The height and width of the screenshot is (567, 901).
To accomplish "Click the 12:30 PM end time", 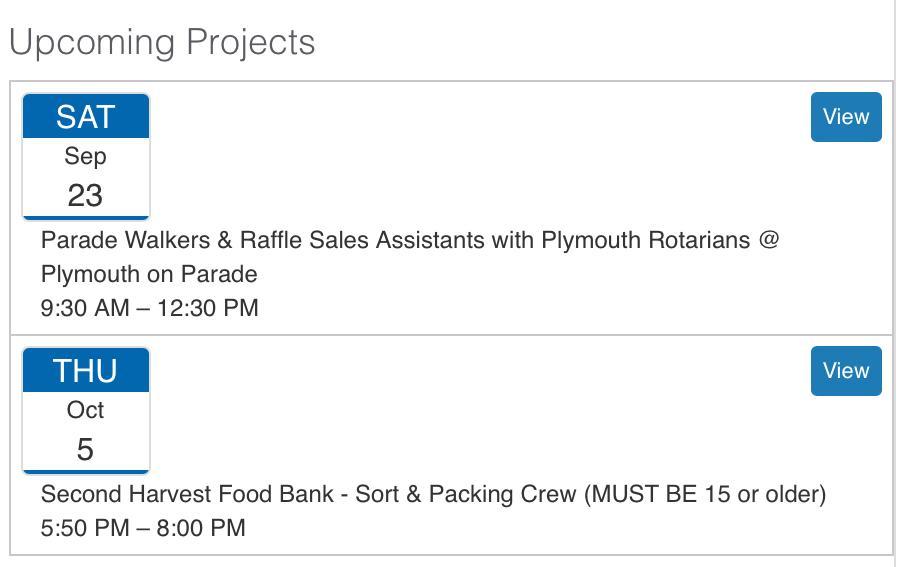I will pos(208,308).
